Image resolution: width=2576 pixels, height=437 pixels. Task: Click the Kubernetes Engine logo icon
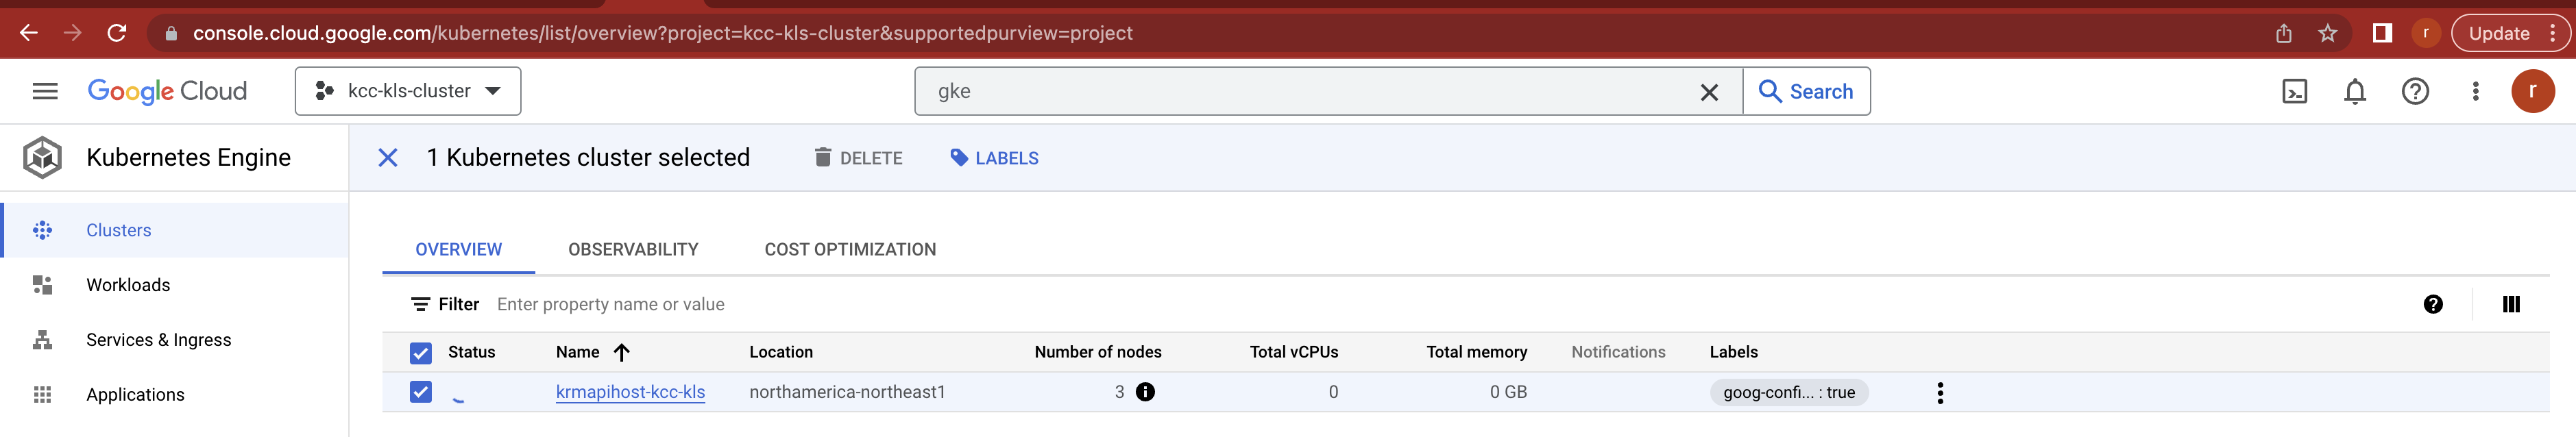pyautogui.click(x=40, y=157)
